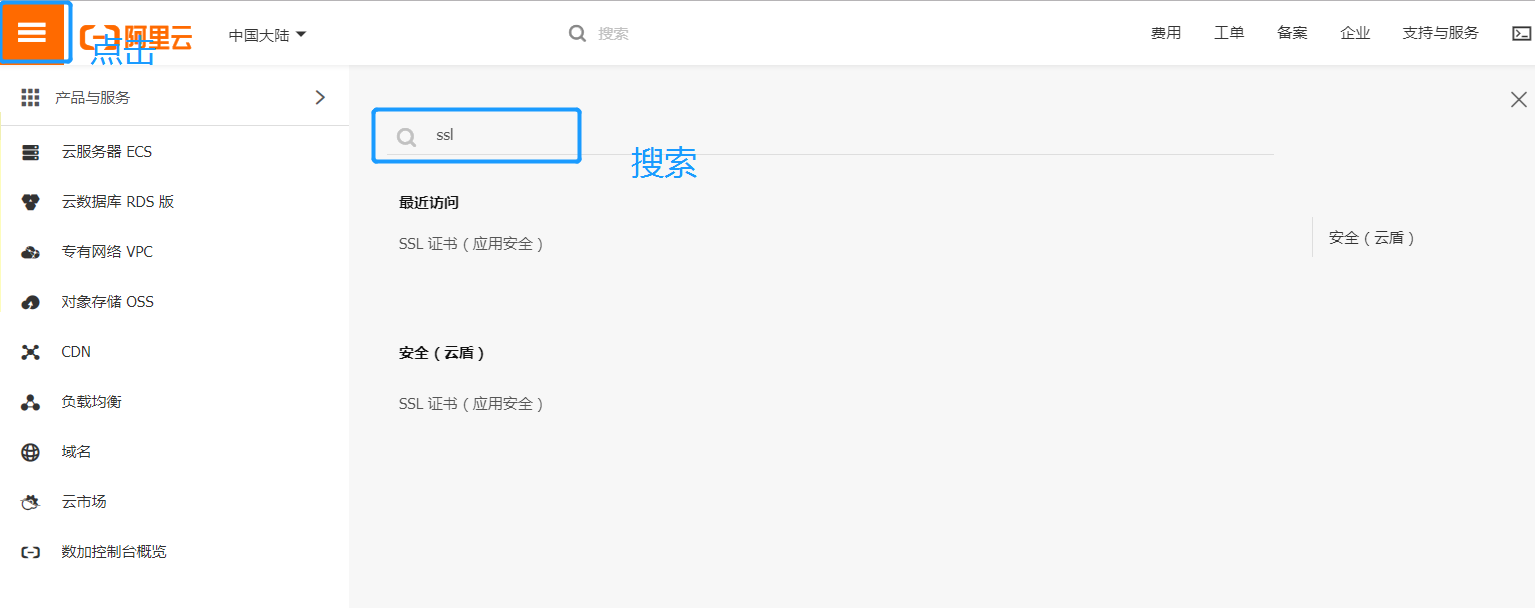Click the 负载均衡 icon
The width and height of the screenshot is (1535, 608).
tap(31, 402)
